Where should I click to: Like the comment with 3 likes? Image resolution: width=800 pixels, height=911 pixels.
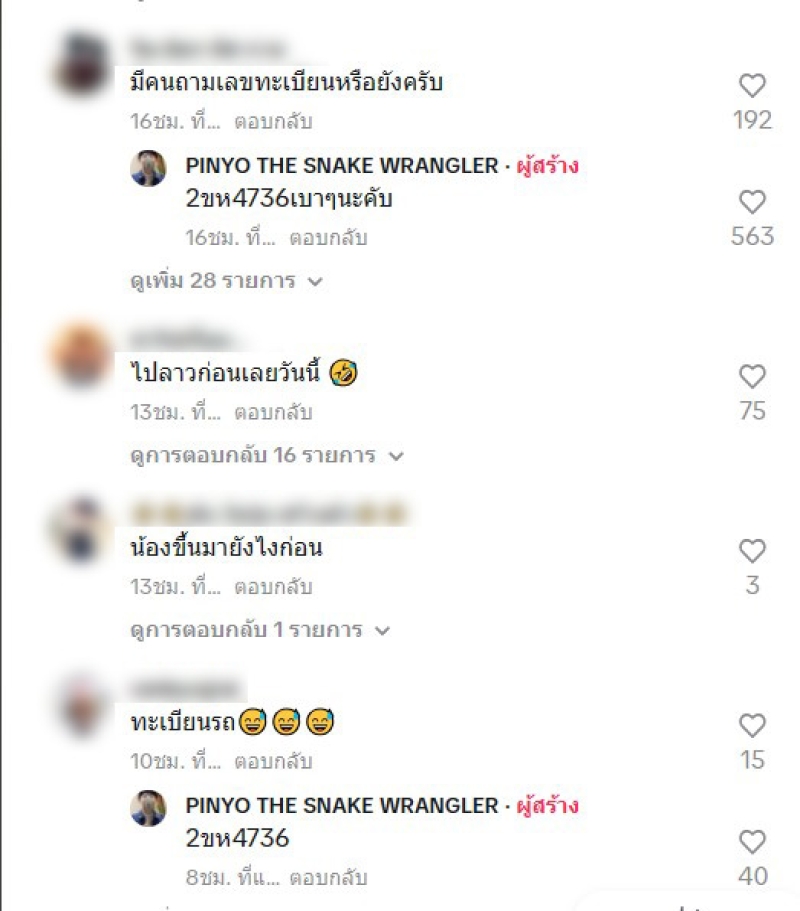pos(752,551)
